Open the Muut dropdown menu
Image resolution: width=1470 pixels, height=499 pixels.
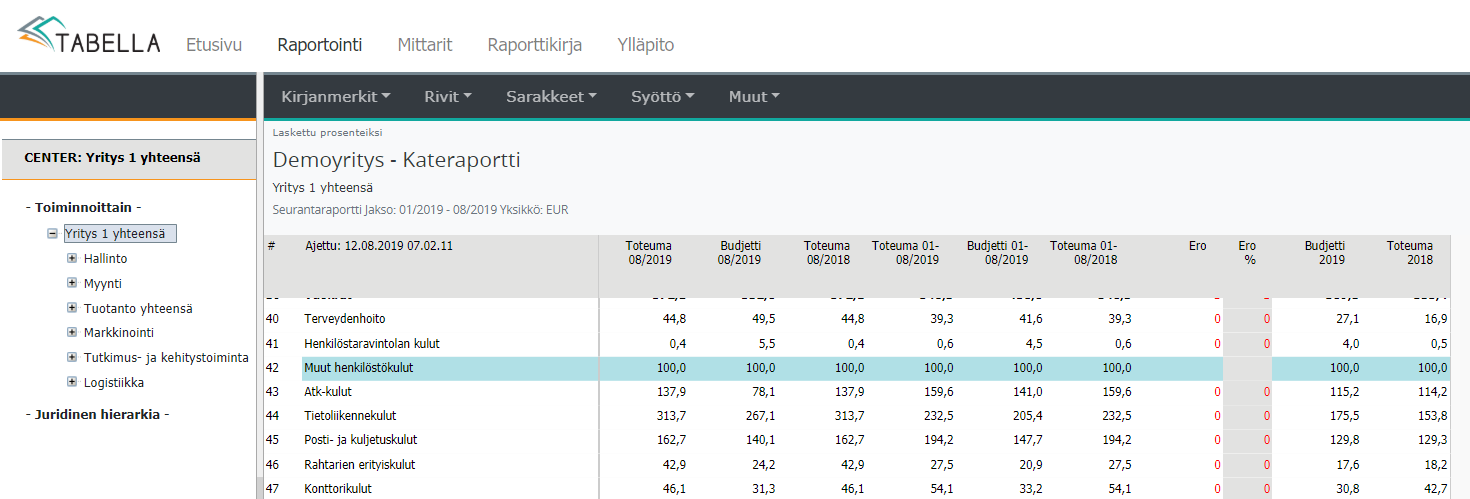click(x=753, y=97)
